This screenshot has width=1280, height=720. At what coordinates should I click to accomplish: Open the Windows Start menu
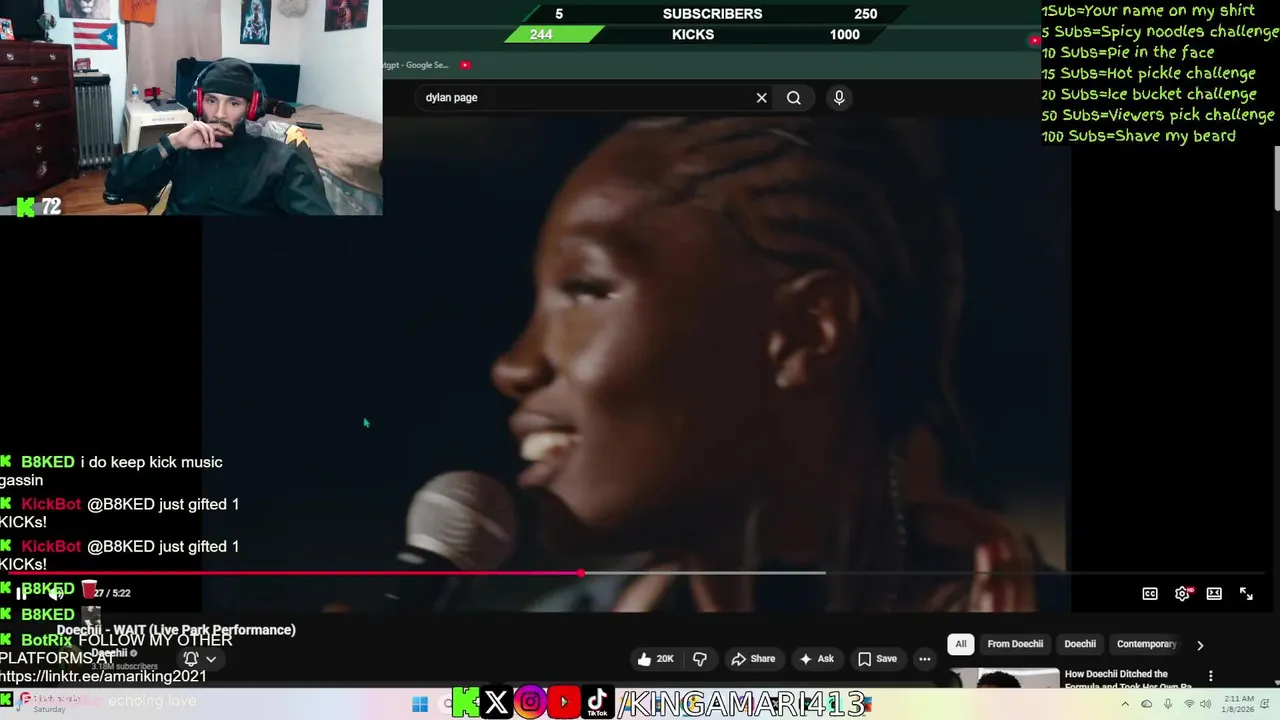pos(420,704)
